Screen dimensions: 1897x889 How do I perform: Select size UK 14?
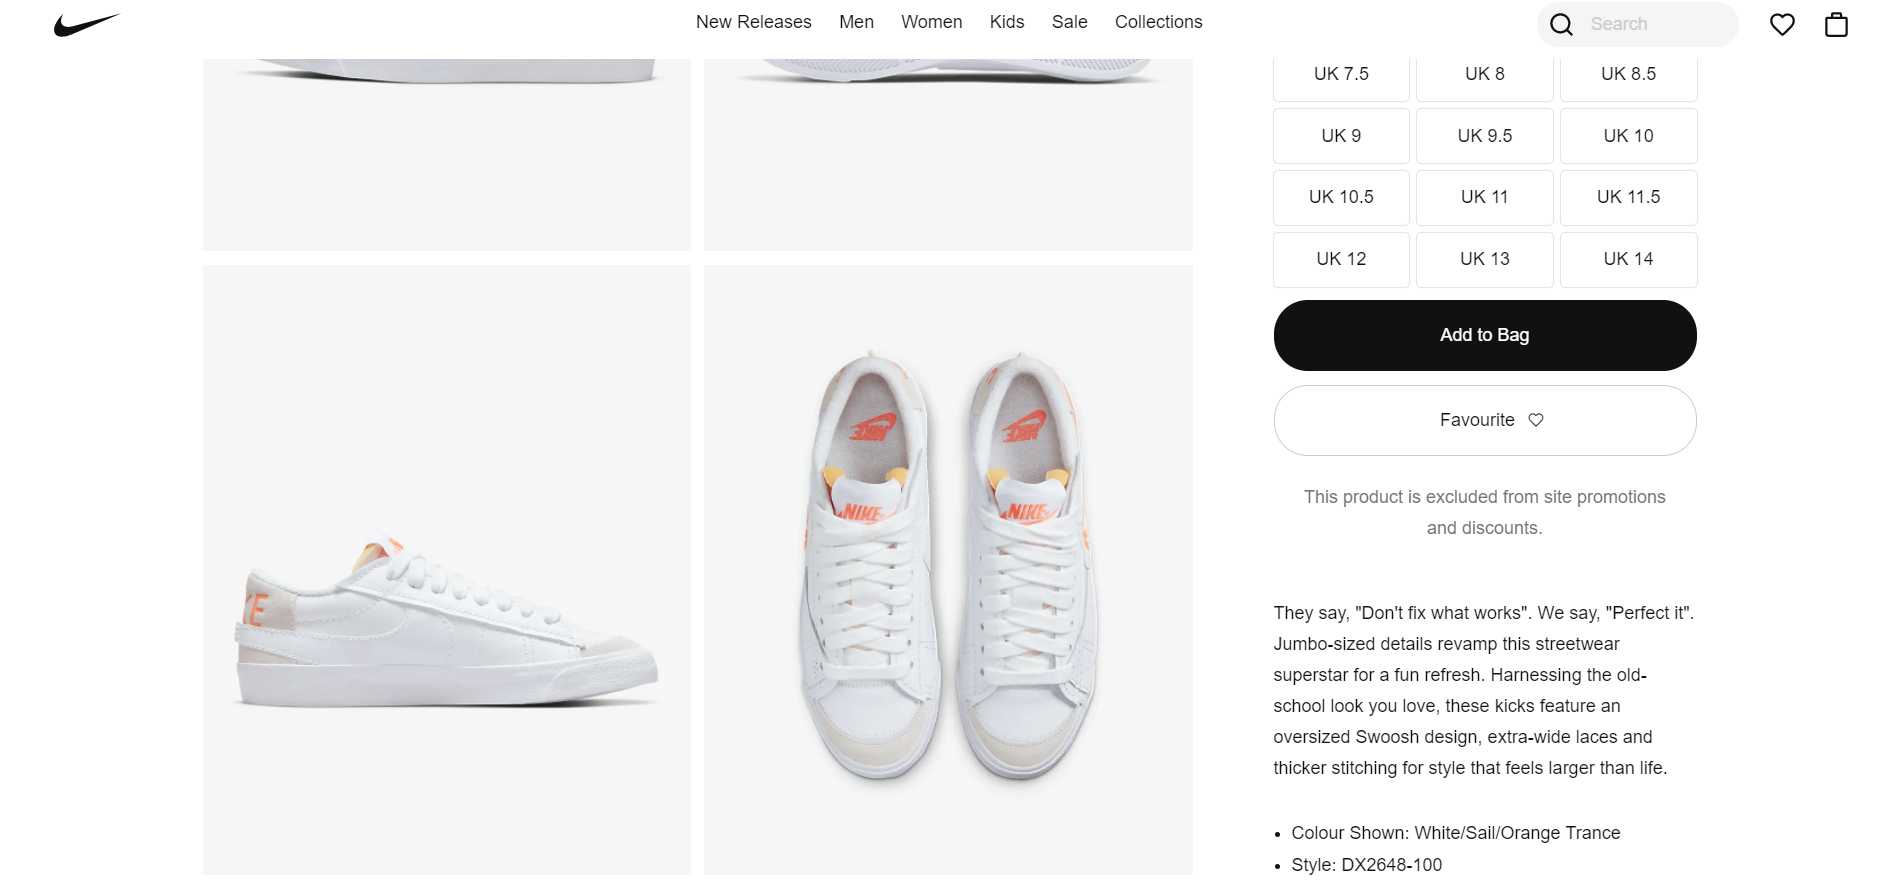pos(1628,259)
